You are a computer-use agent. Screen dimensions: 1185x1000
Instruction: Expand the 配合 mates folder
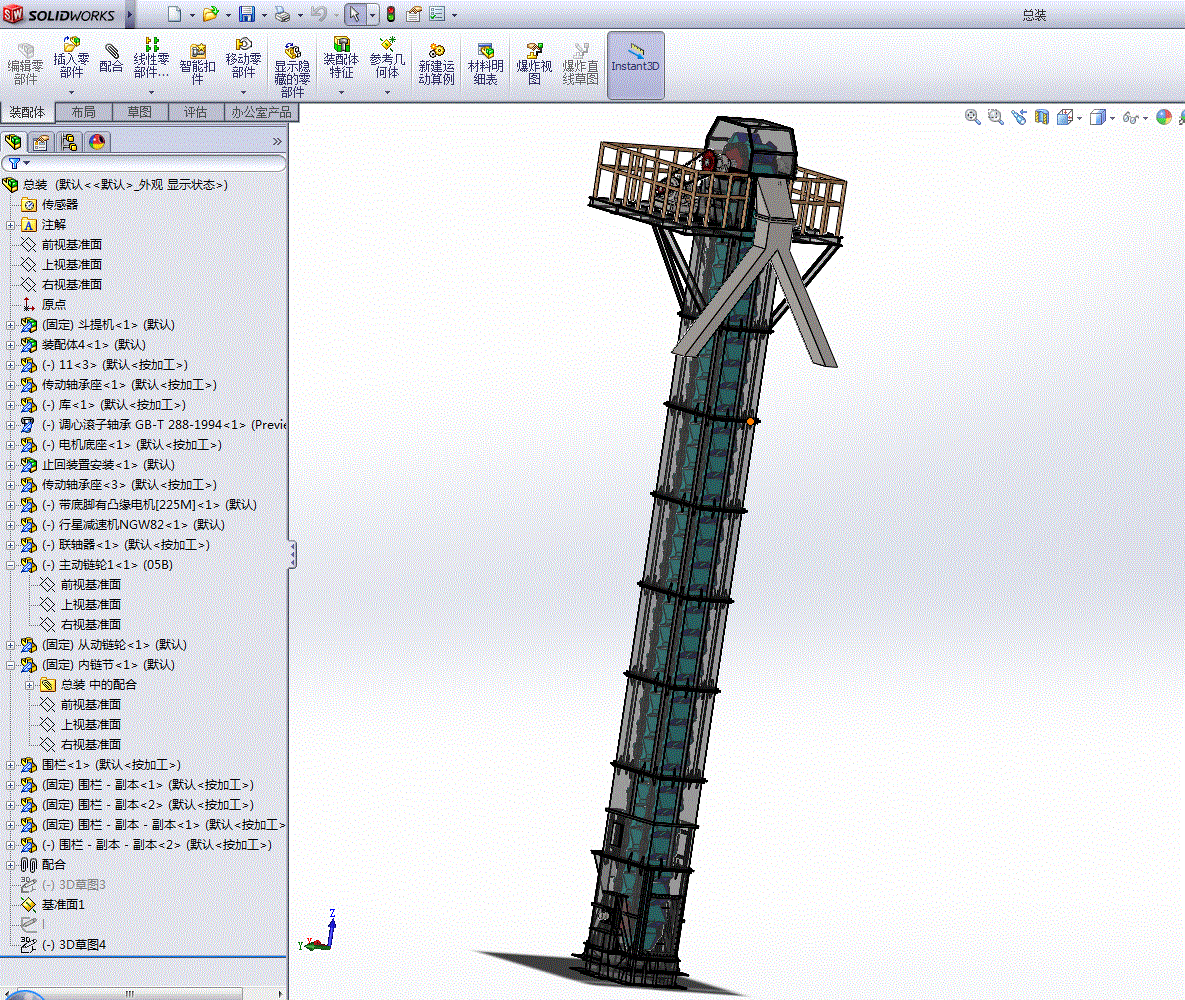11,865
